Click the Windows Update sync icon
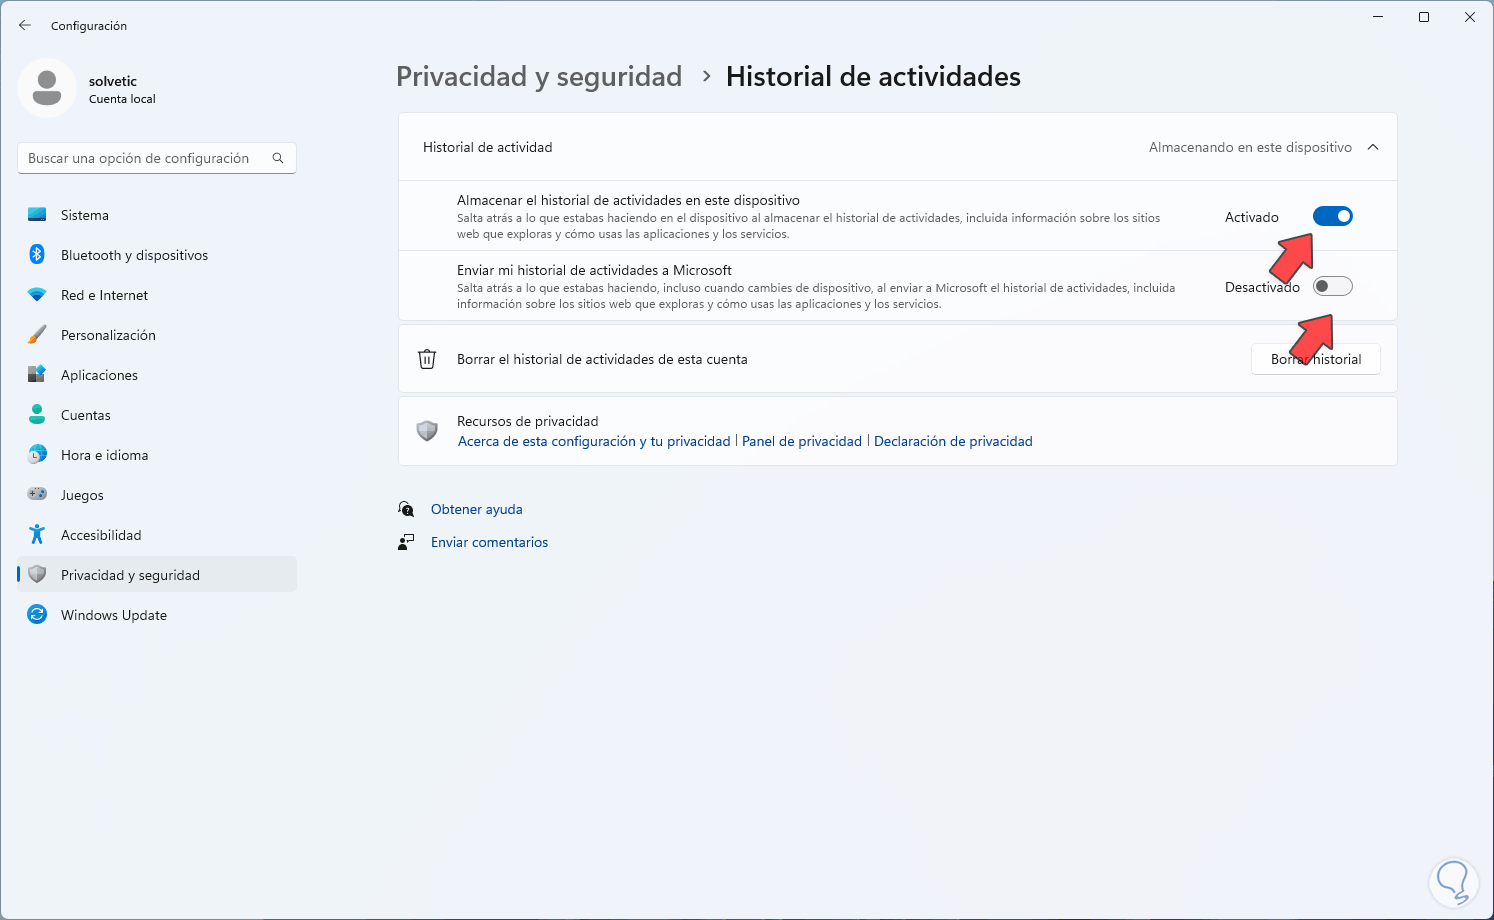The height and width of the screenshot is (920, 1494). tap(37, 615)
